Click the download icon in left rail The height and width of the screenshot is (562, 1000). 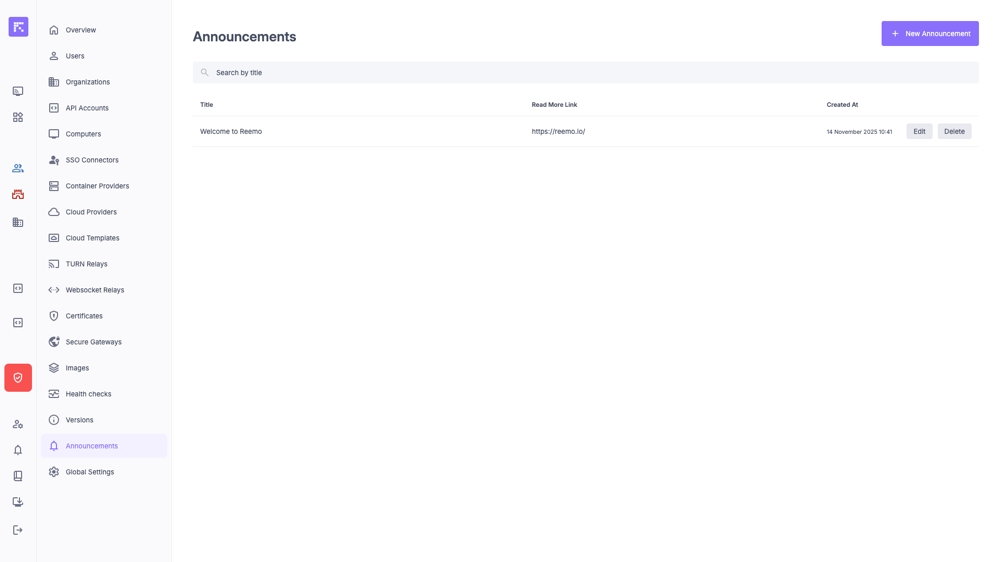(x=18, y=502)
